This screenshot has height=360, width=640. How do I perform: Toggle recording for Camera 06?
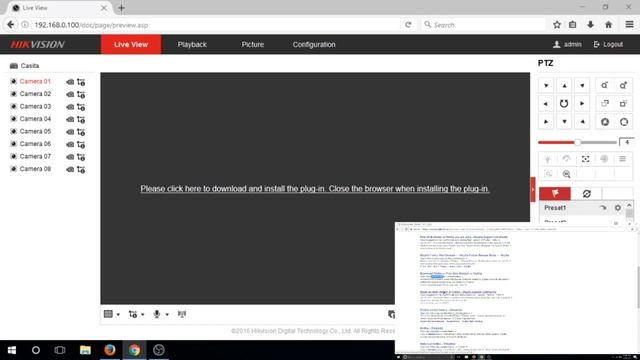coord(70,144)
